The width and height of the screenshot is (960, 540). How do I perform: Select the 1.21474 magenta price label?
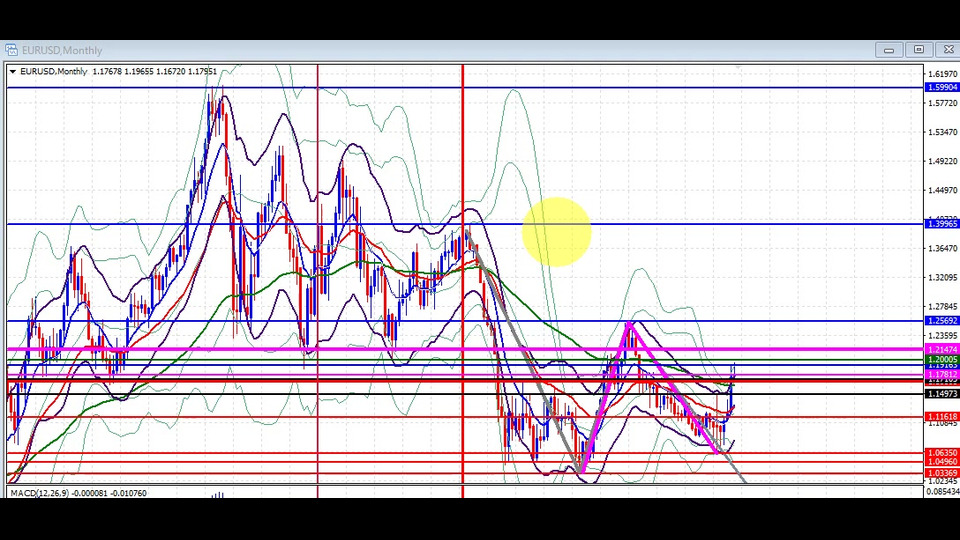942,350
